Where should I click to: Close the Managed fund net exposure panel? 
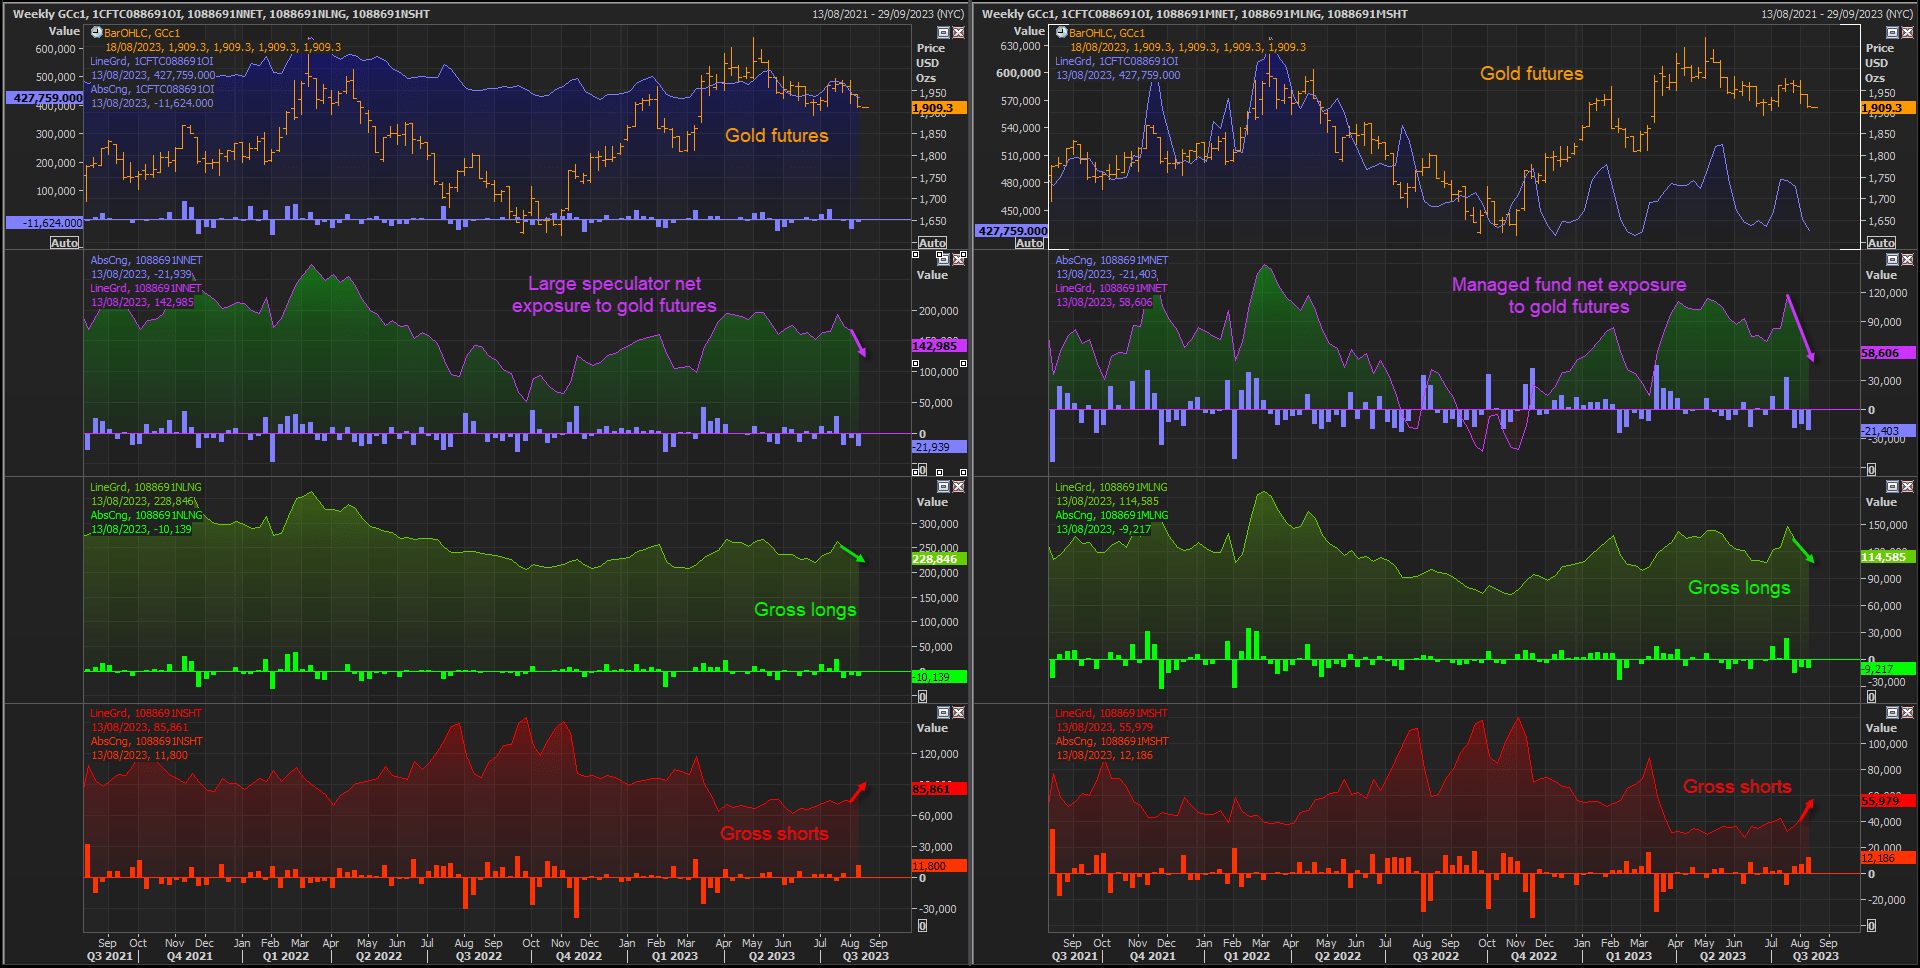pos(1907,259)
